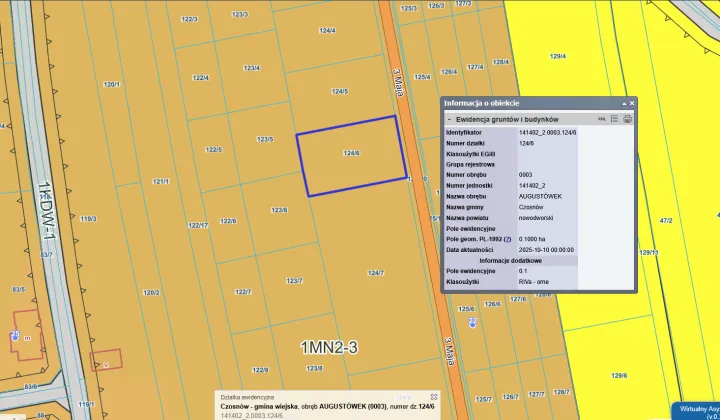
Task: Click the small red building outline near 119/1
Action: click(x=106, y=360)
